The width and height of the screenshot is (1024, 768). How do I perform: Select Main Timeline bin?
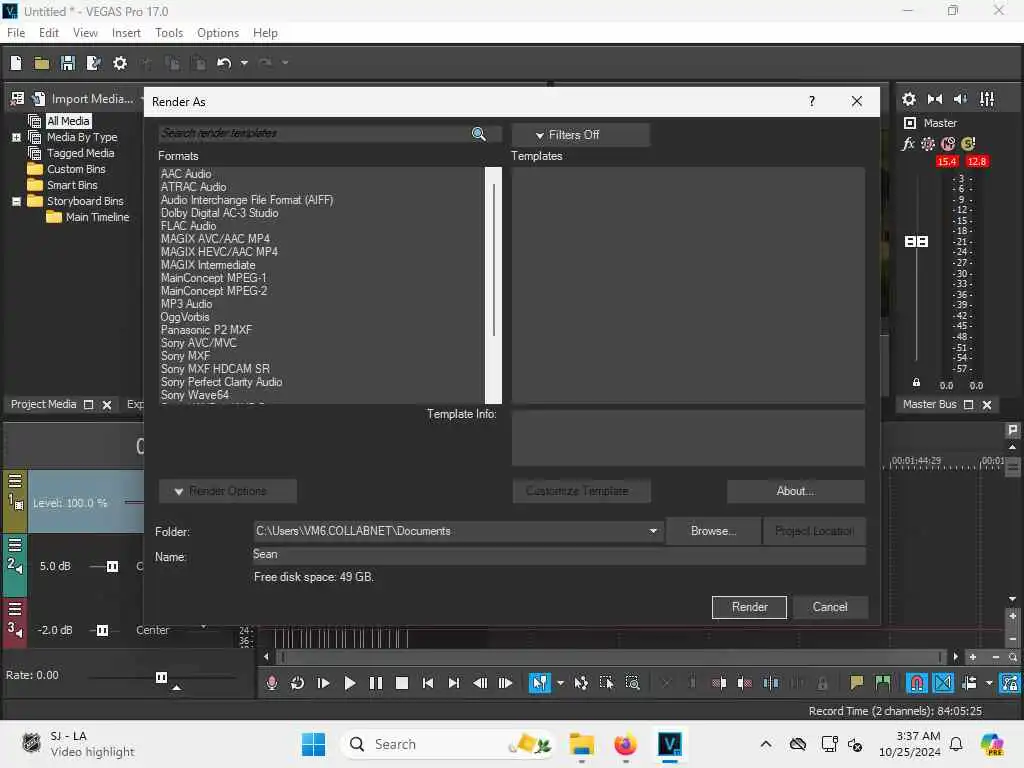[97, 217]
